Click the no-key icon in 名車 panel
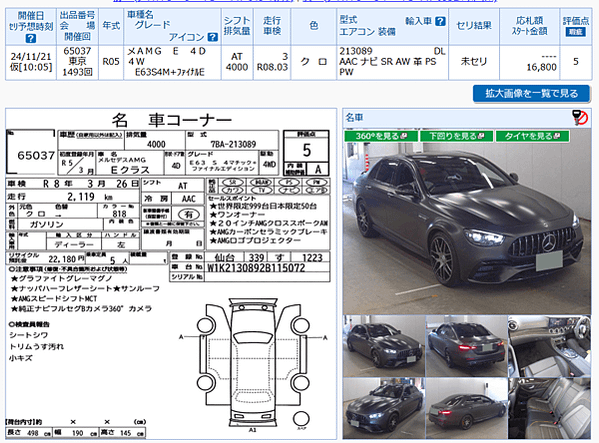 (x=580, y=118)
